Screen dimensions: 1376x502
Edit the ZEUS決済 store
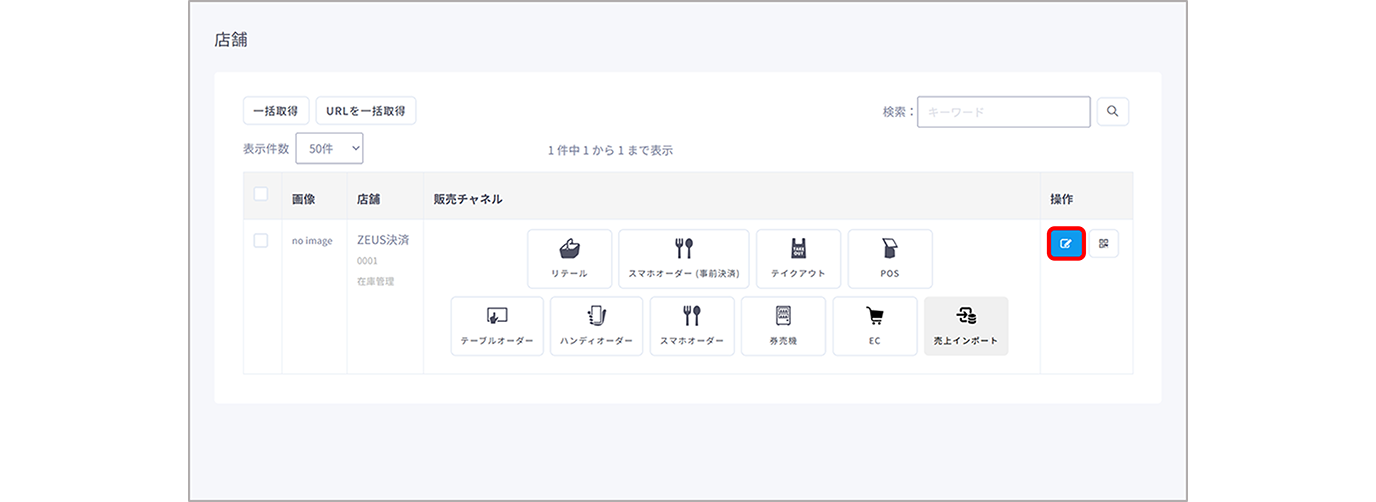1066,243
